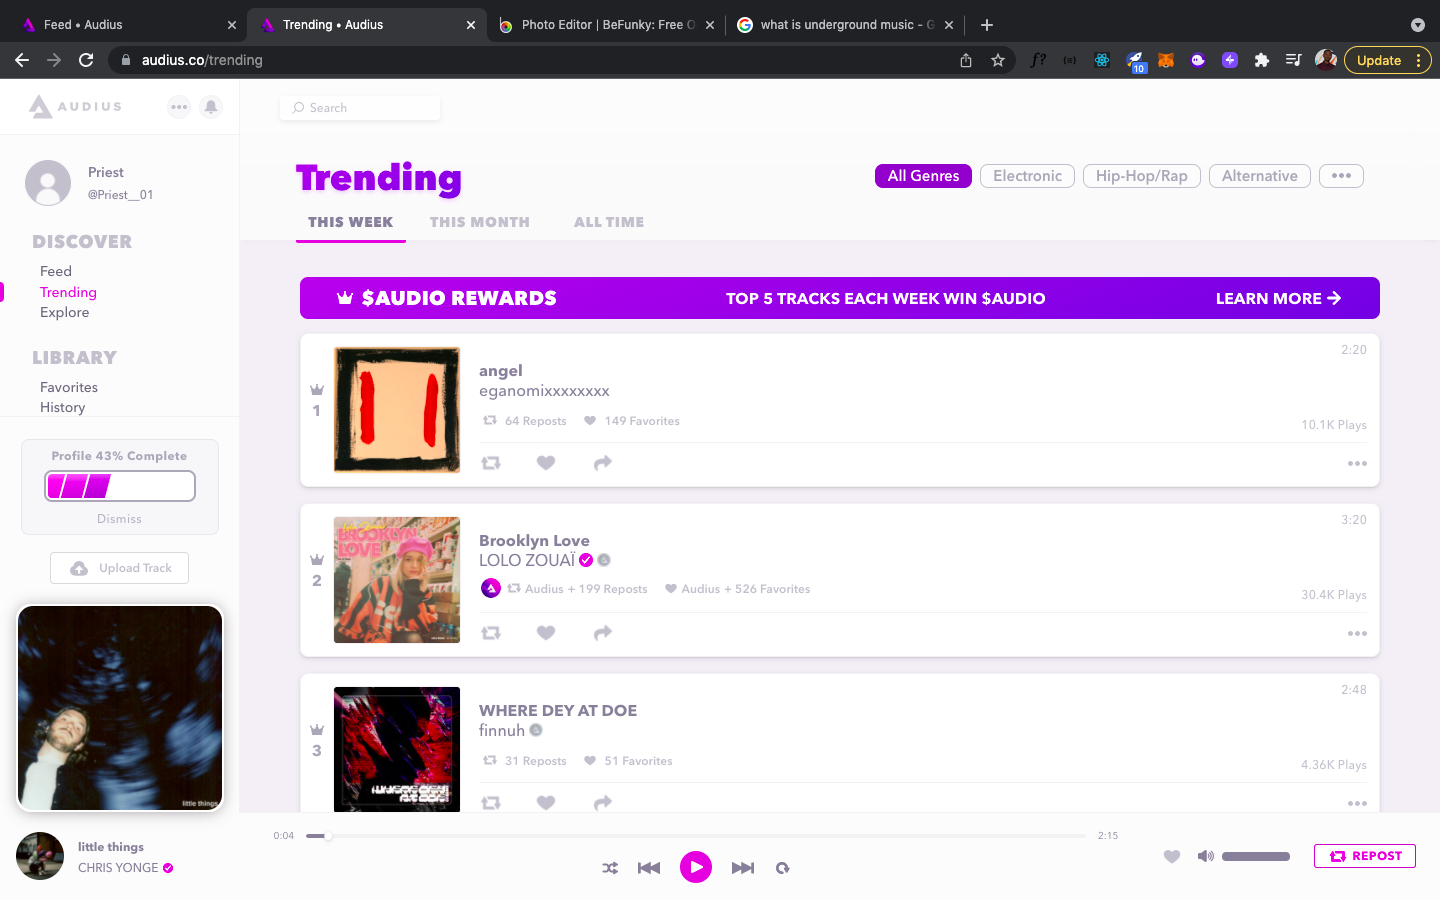The height and width of the screenshot is (900, 1440).
Task: Mute the volume speaker icon
Action: (1206, 856)
